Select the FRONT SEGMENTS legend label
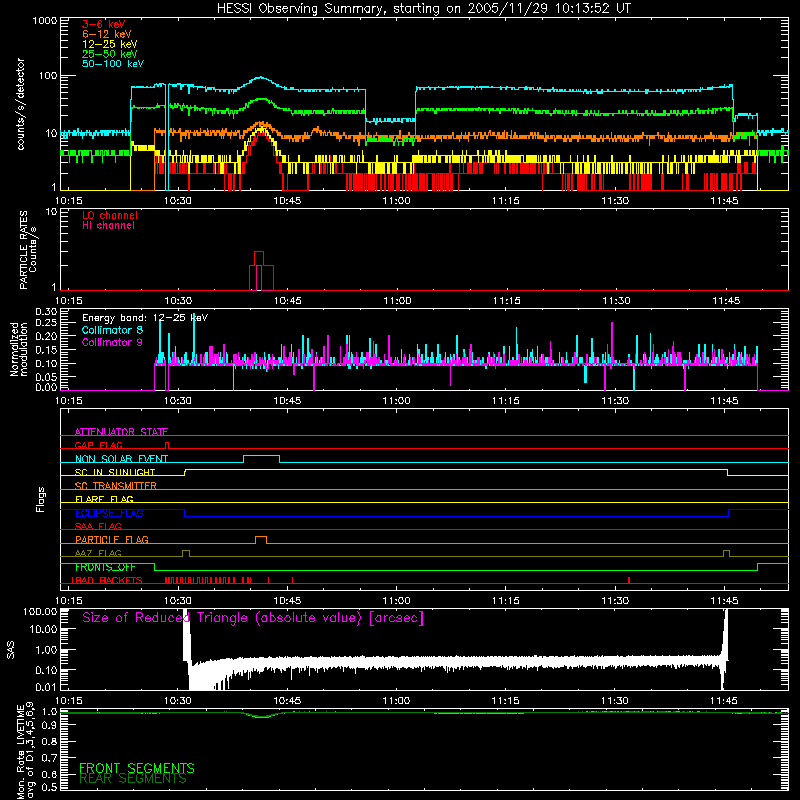 (137, 768)
